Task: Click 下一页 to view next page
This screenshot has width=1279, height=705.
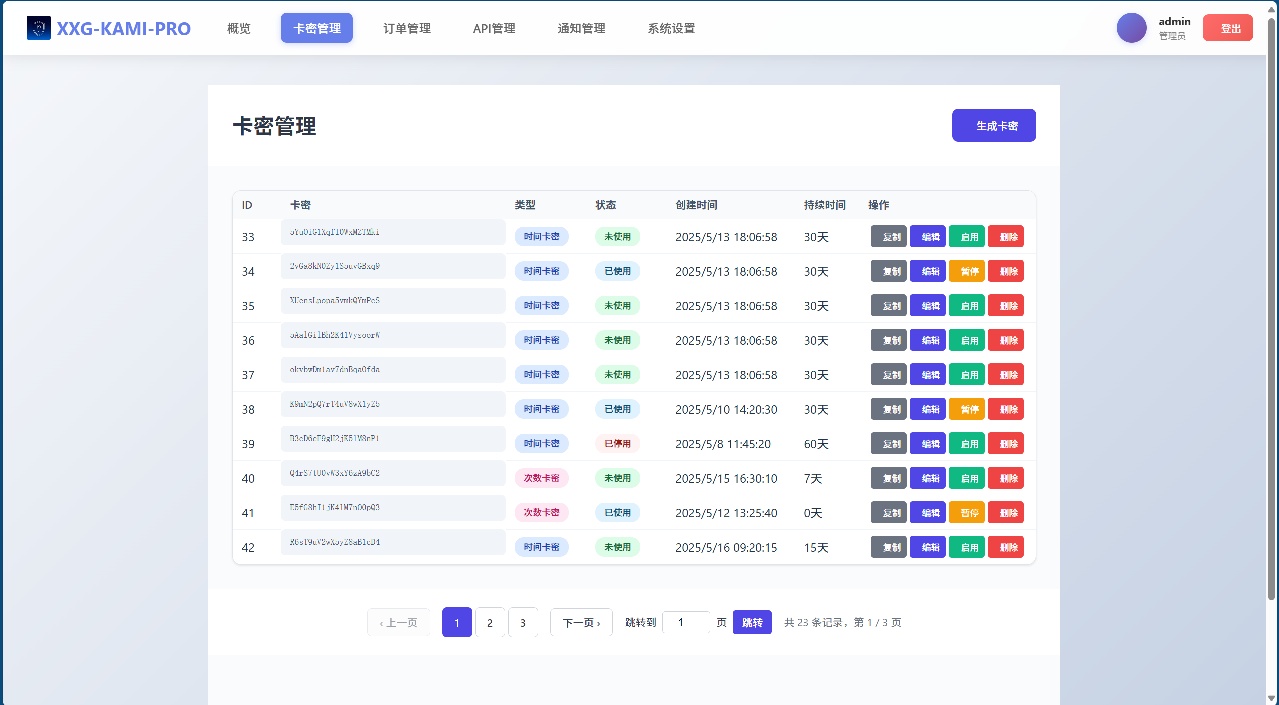Action: click(581, 622)
